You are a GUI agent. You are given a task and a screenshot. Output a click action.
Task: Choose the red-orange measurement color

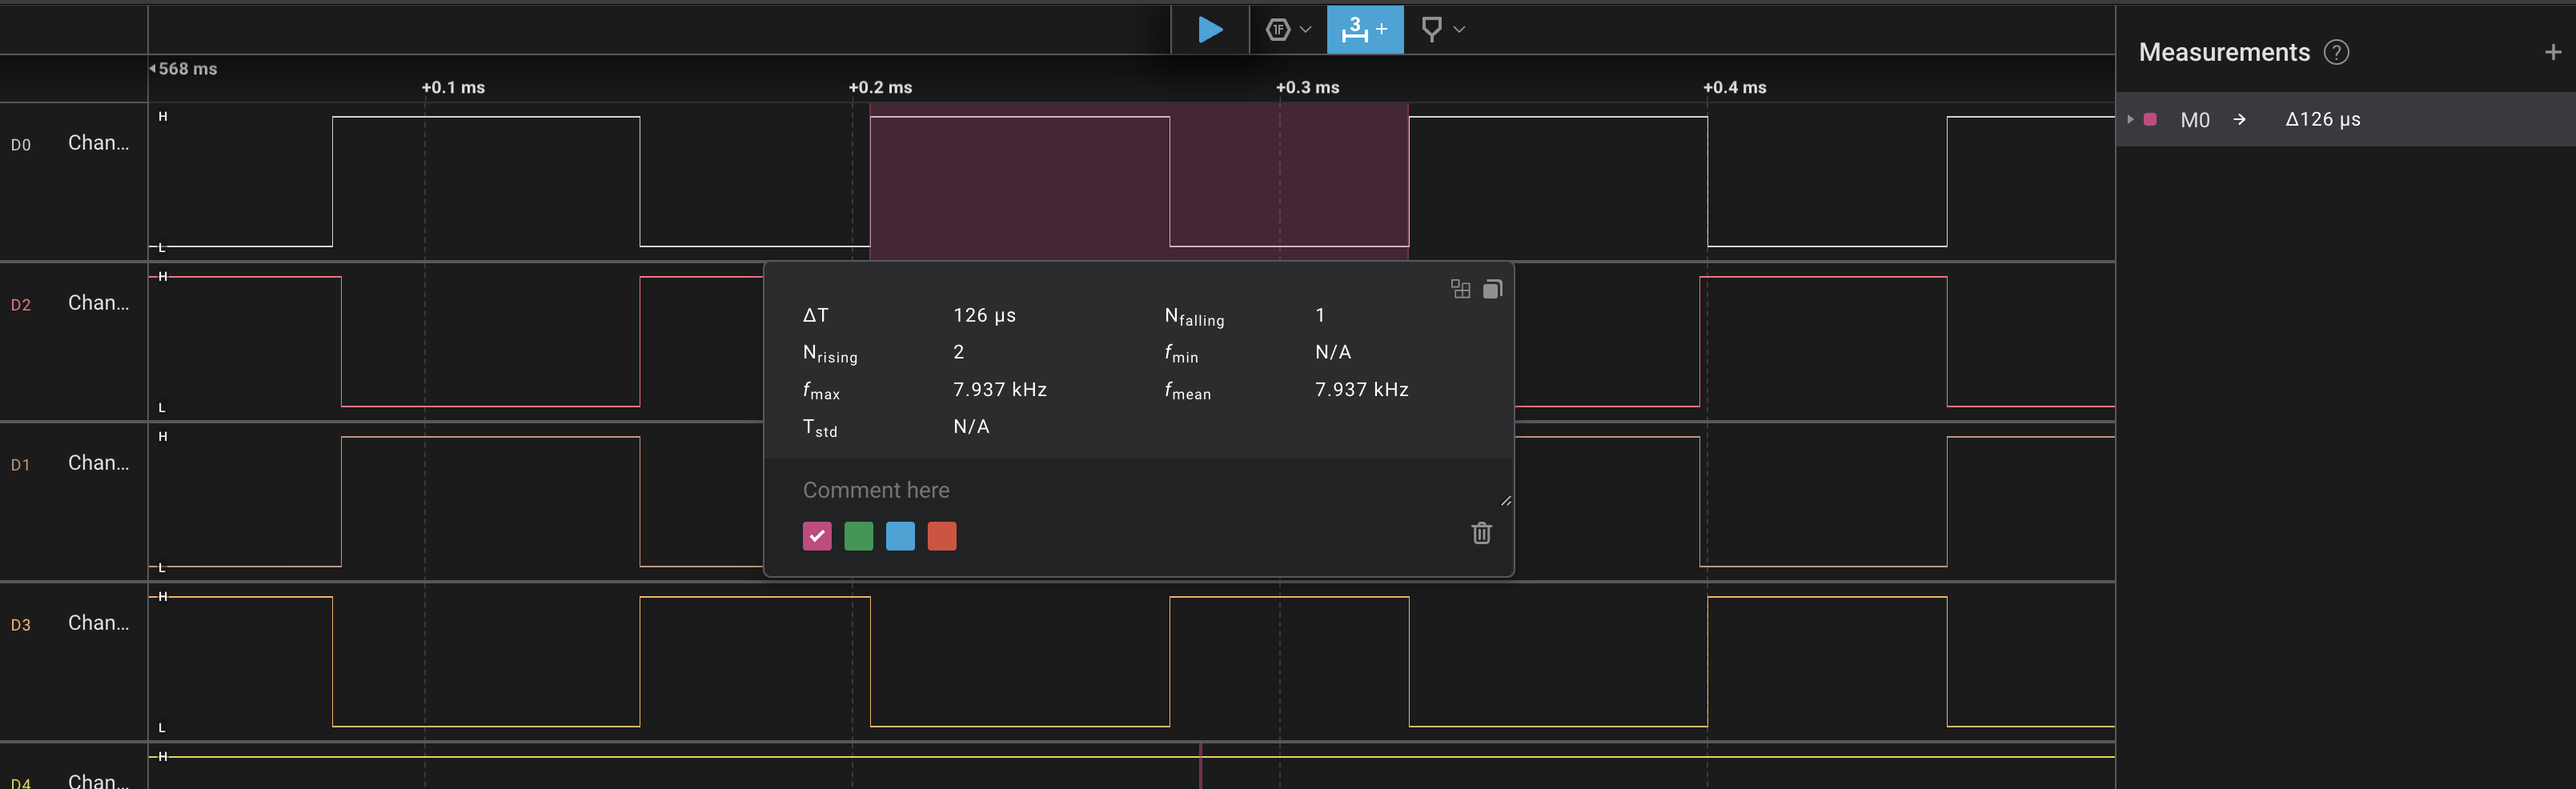tap(941, 536)
